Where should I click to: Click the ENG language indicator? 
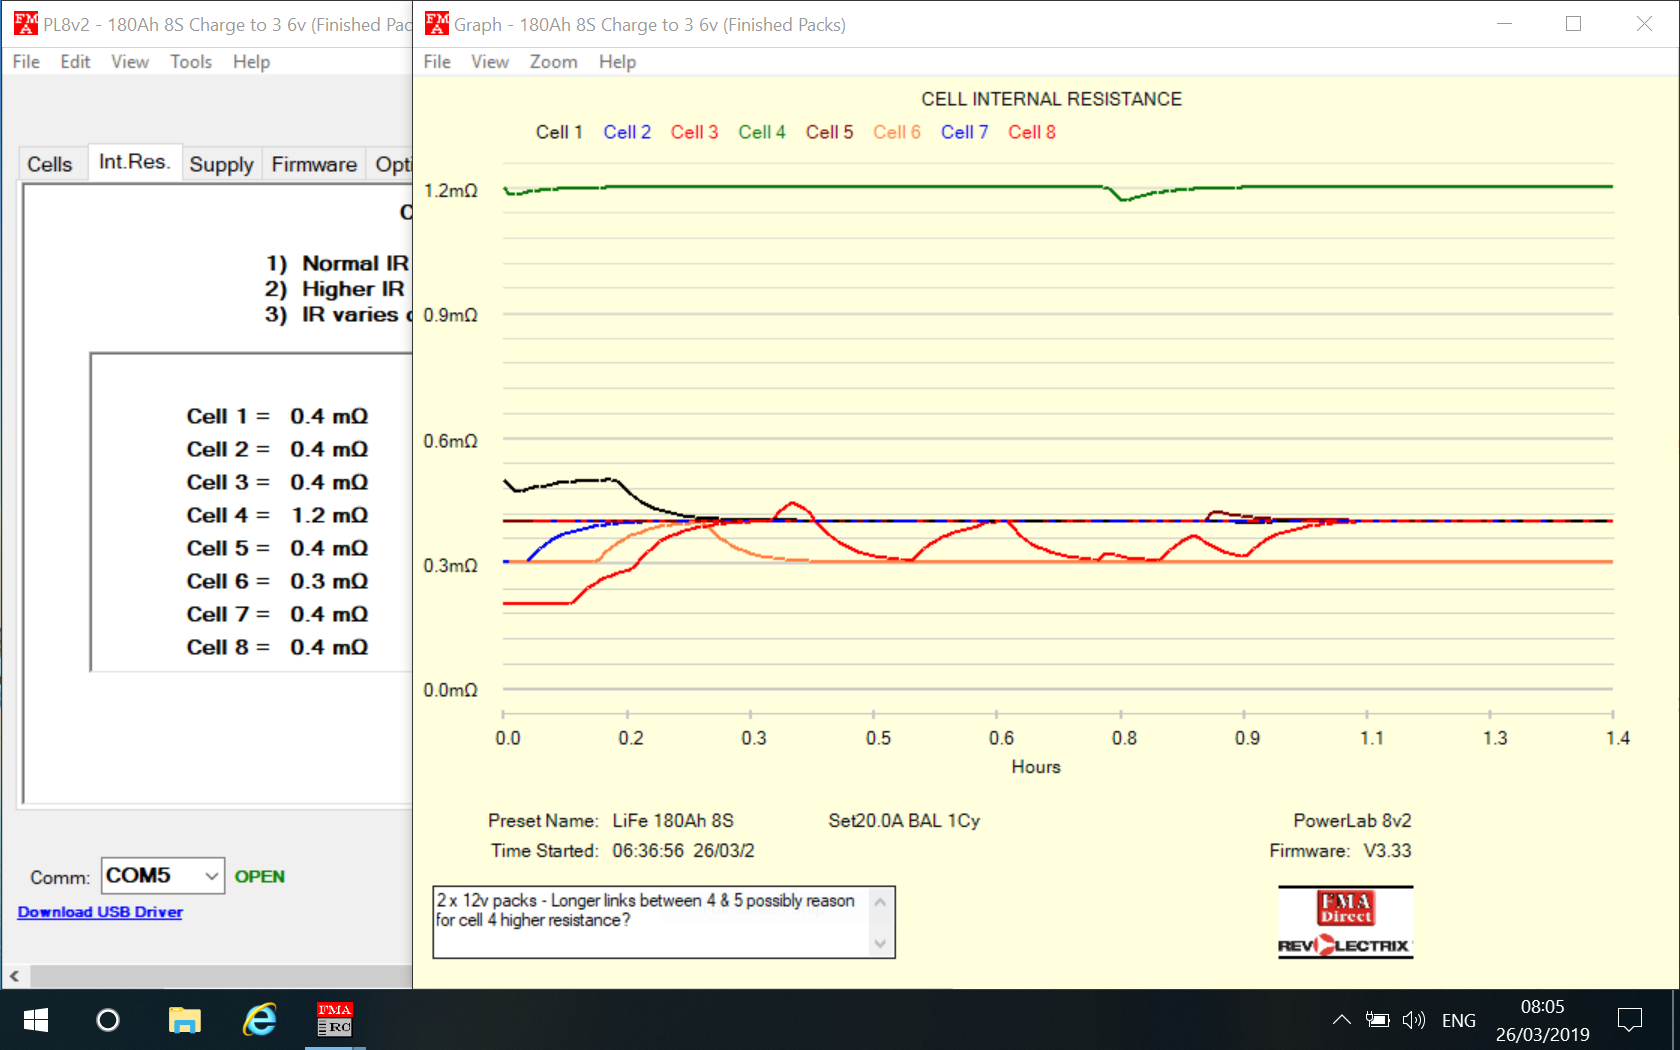point(1458,1020)
